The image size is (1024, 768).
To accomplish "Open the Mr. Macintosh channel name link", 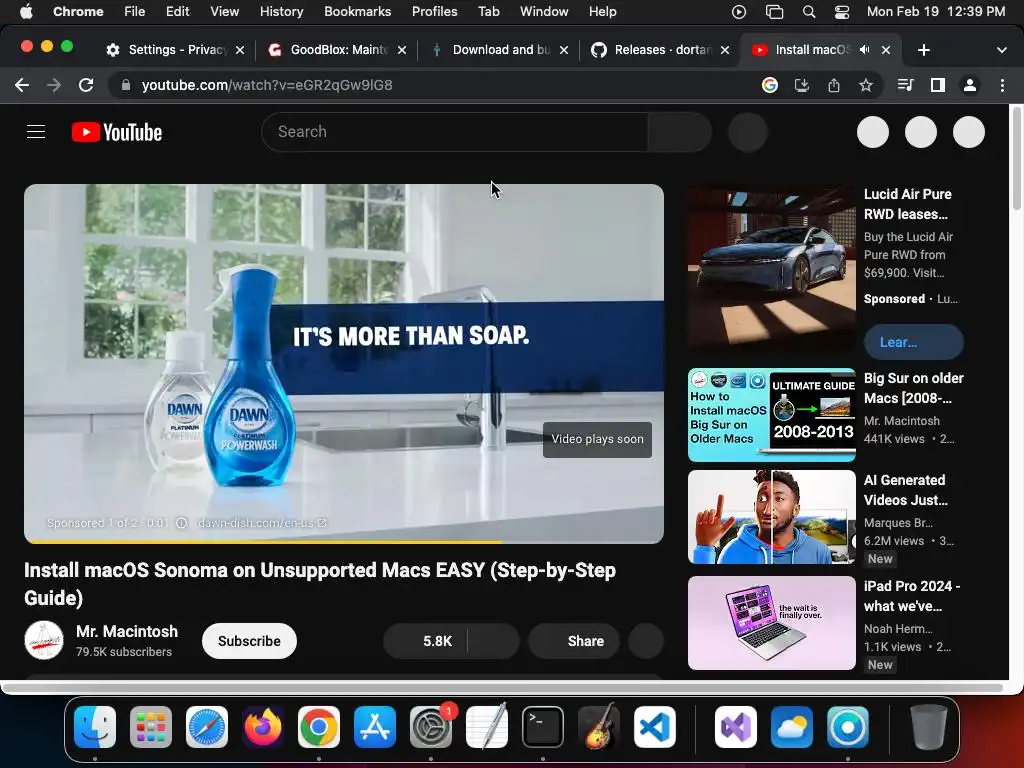I will coord(127,632).
